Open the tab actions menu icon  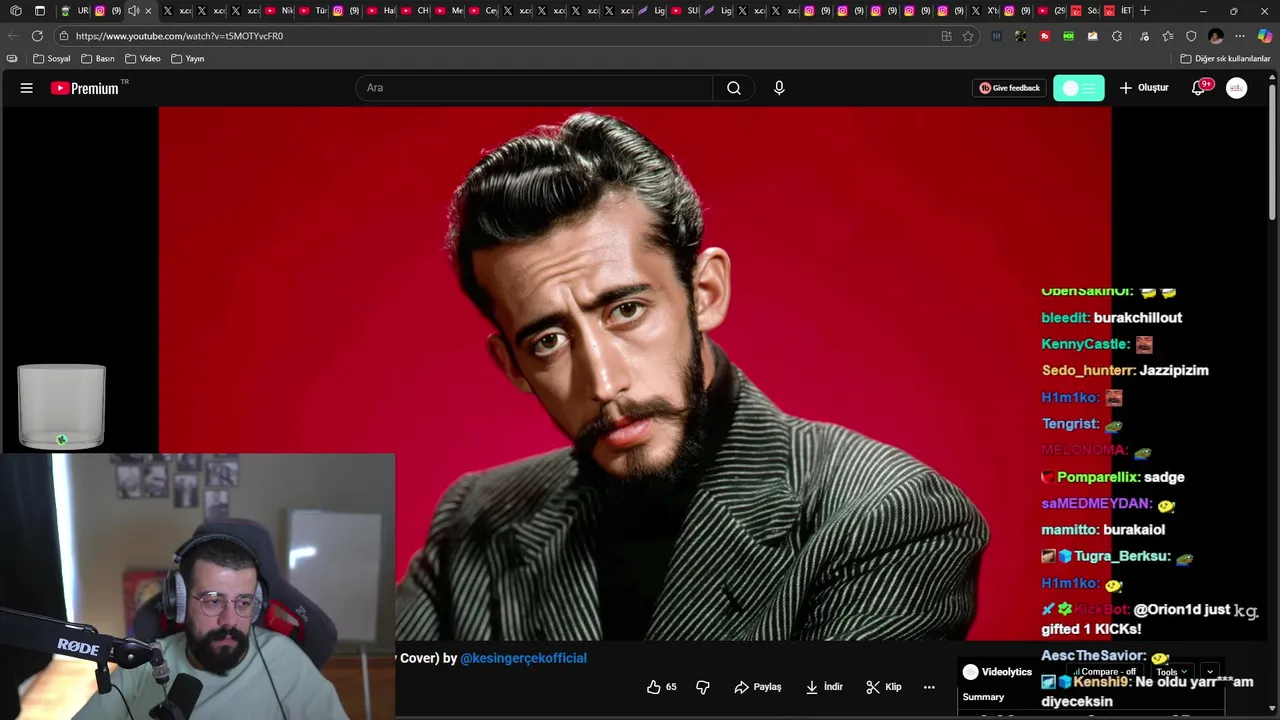40,11
